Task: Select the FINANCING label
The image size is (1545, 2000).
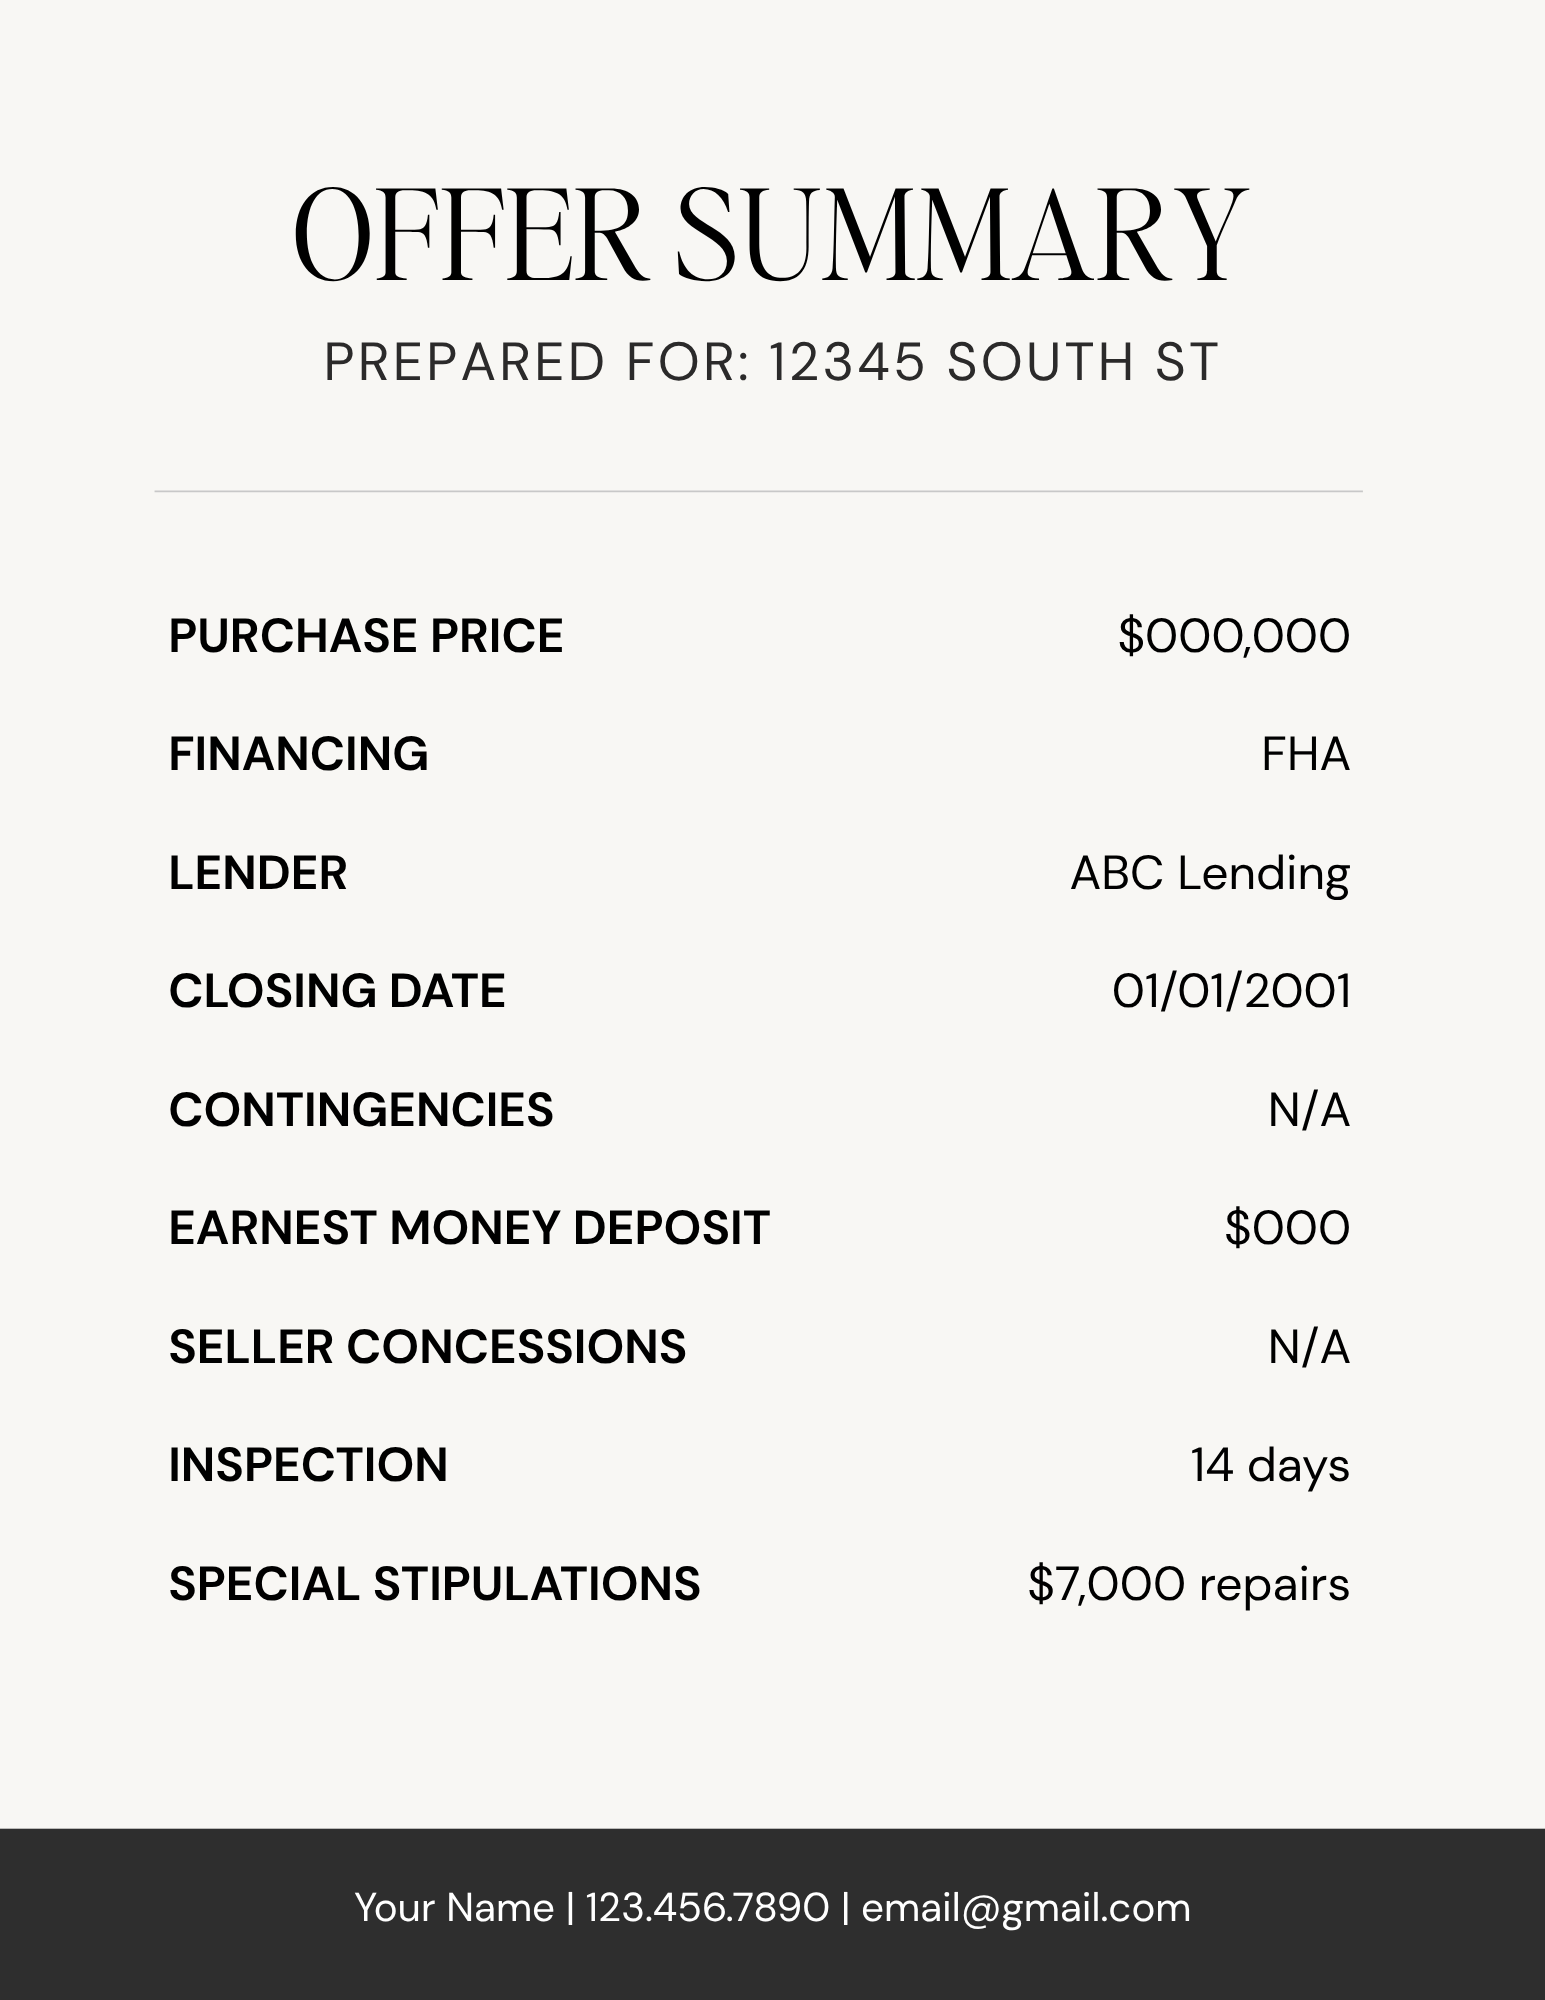Action: click(298, 754)
